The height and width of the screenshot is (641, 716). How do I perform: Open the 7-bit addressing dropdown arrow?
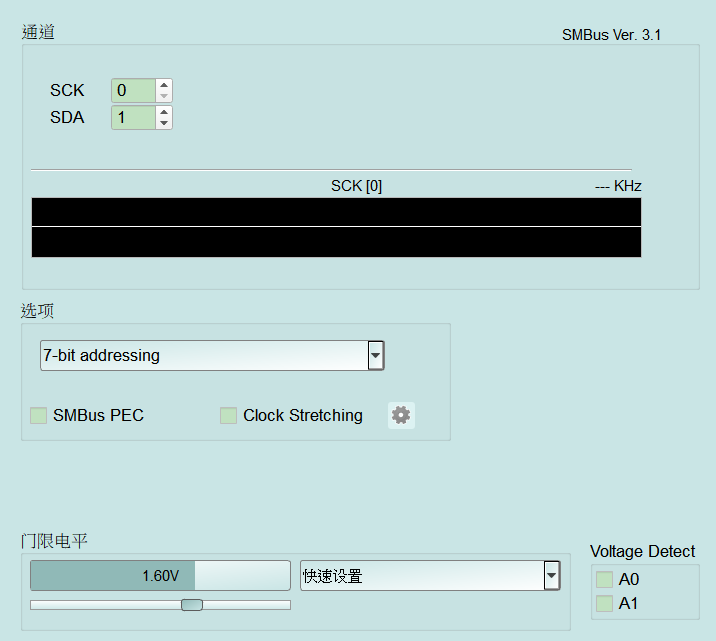(375, 355)
